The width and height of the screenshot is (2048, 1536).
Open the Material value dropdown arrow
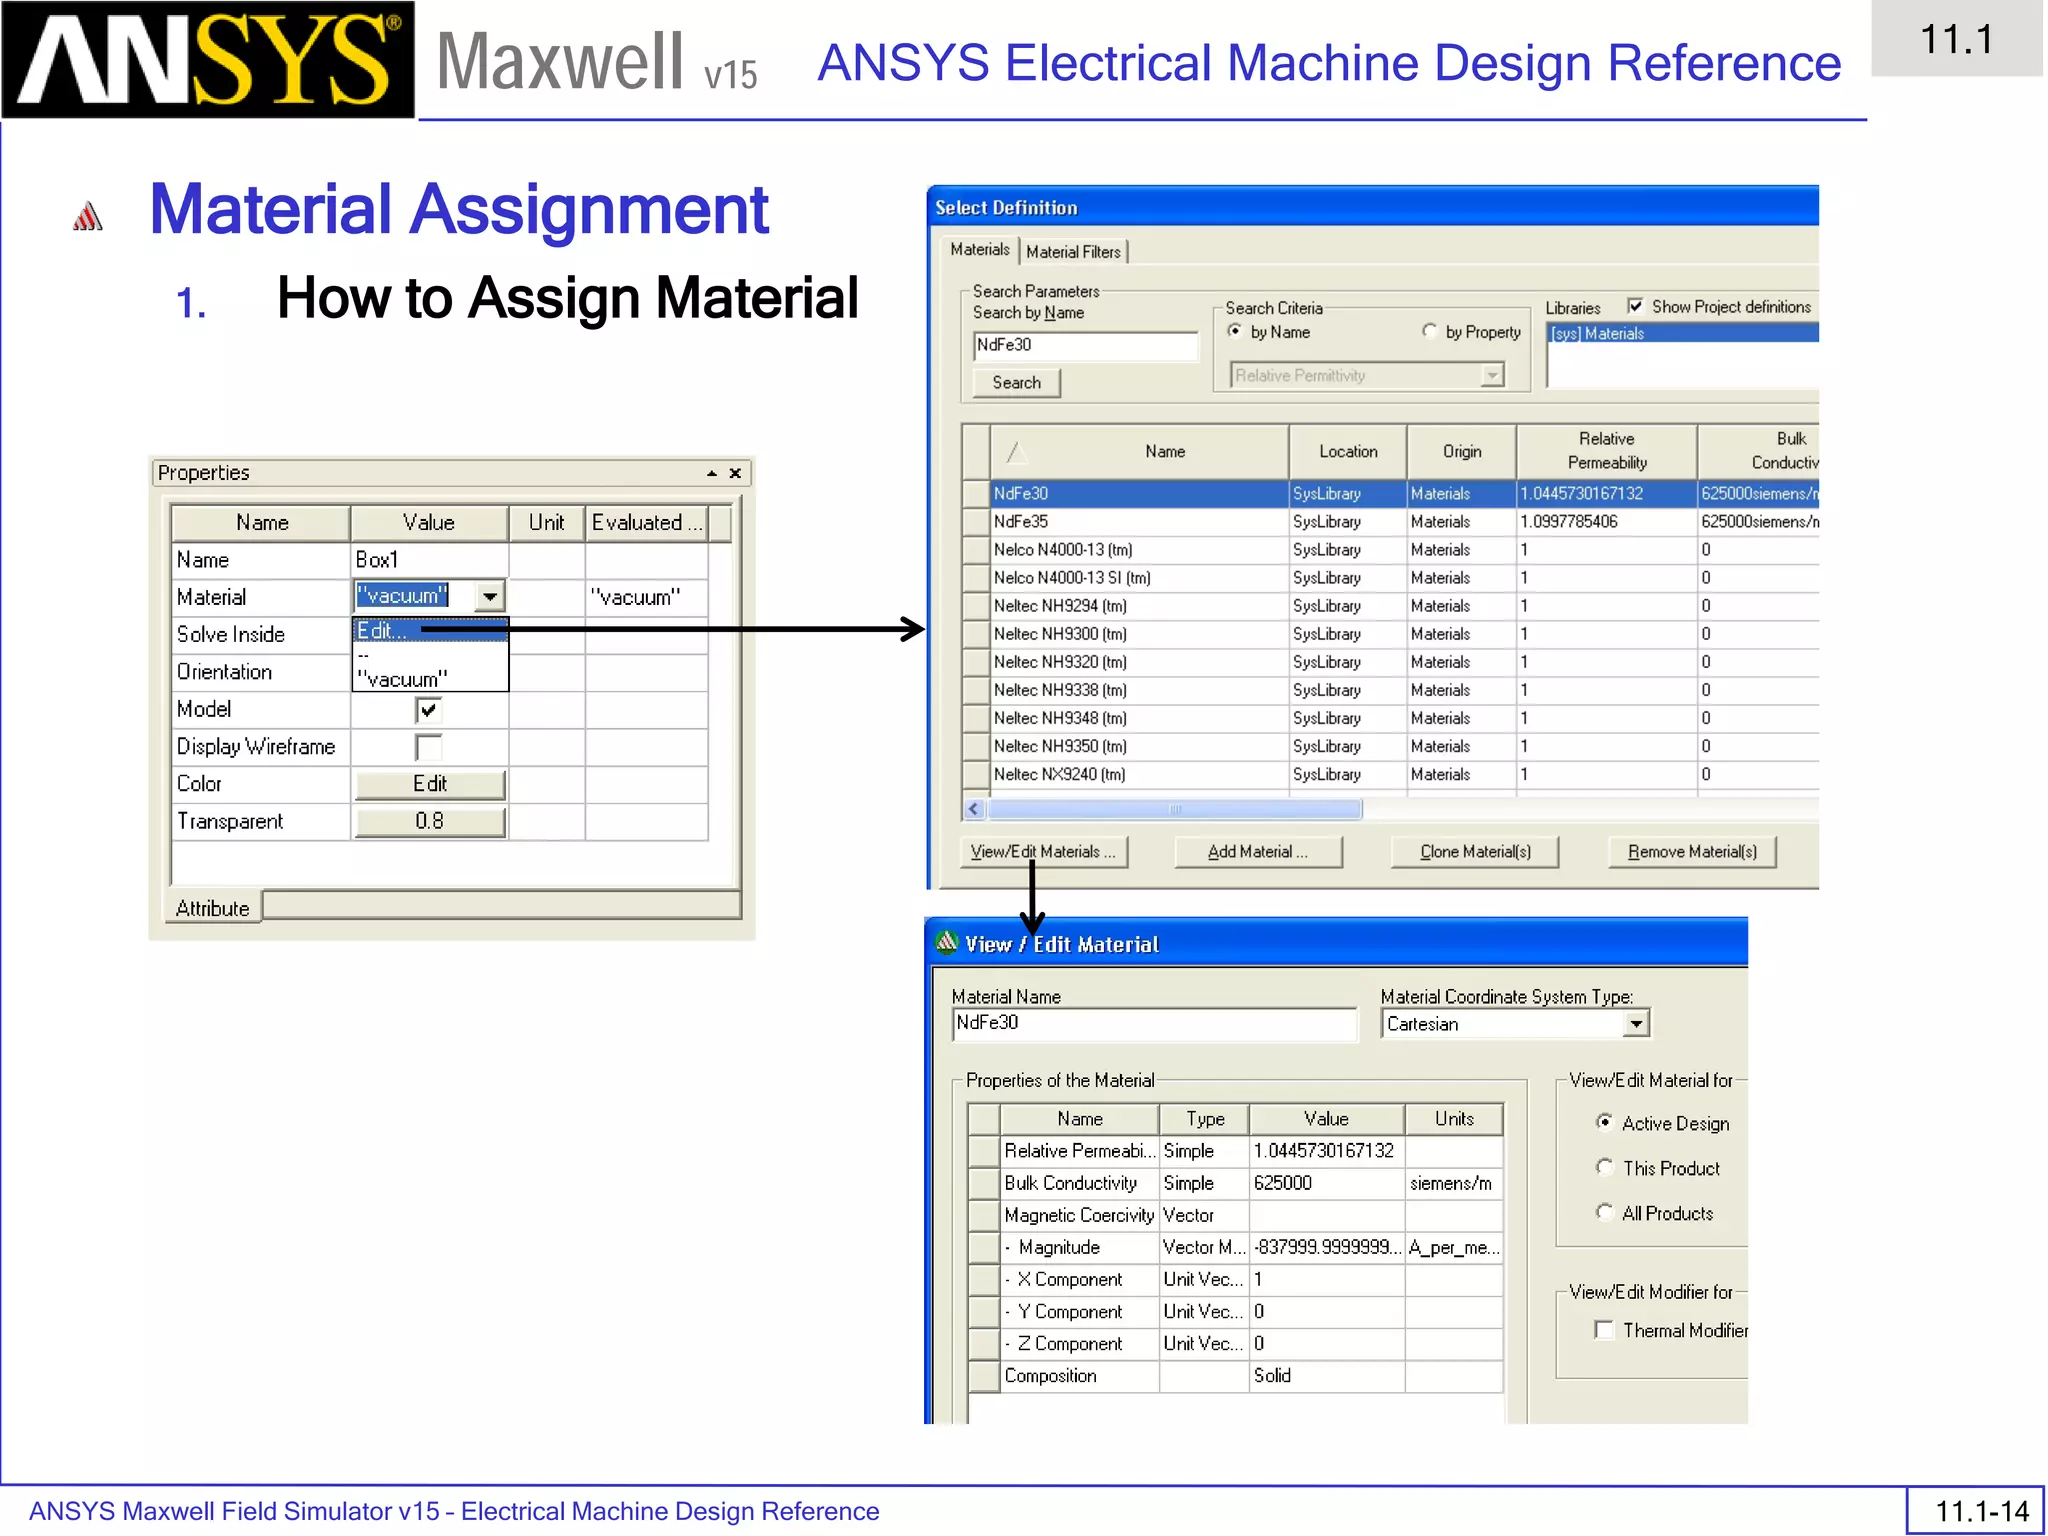tap(490, 597)
